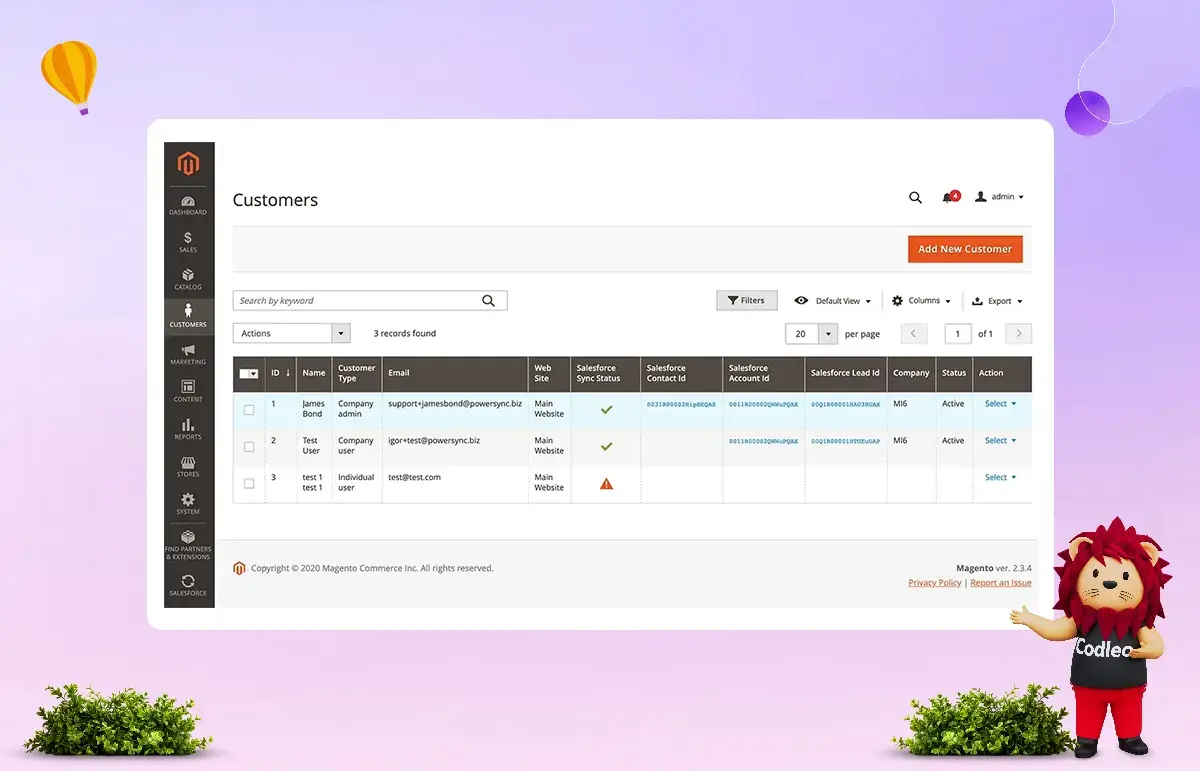1200x771 pixels.
Task: Open the Marketing menu in the sidebar
Action: coord(188,354)
